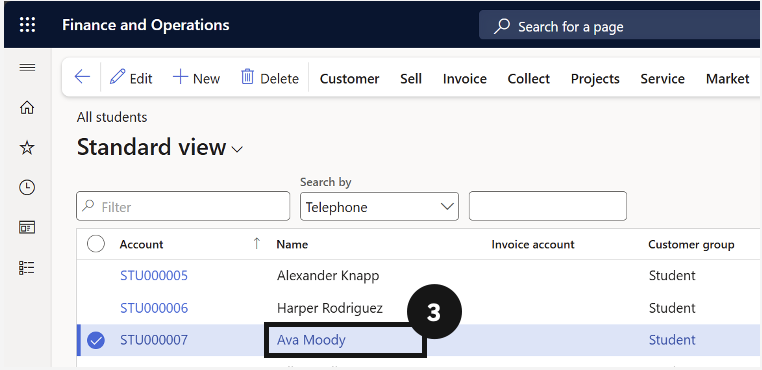Deselect the STU000007 row checkmark

[96, 340]
